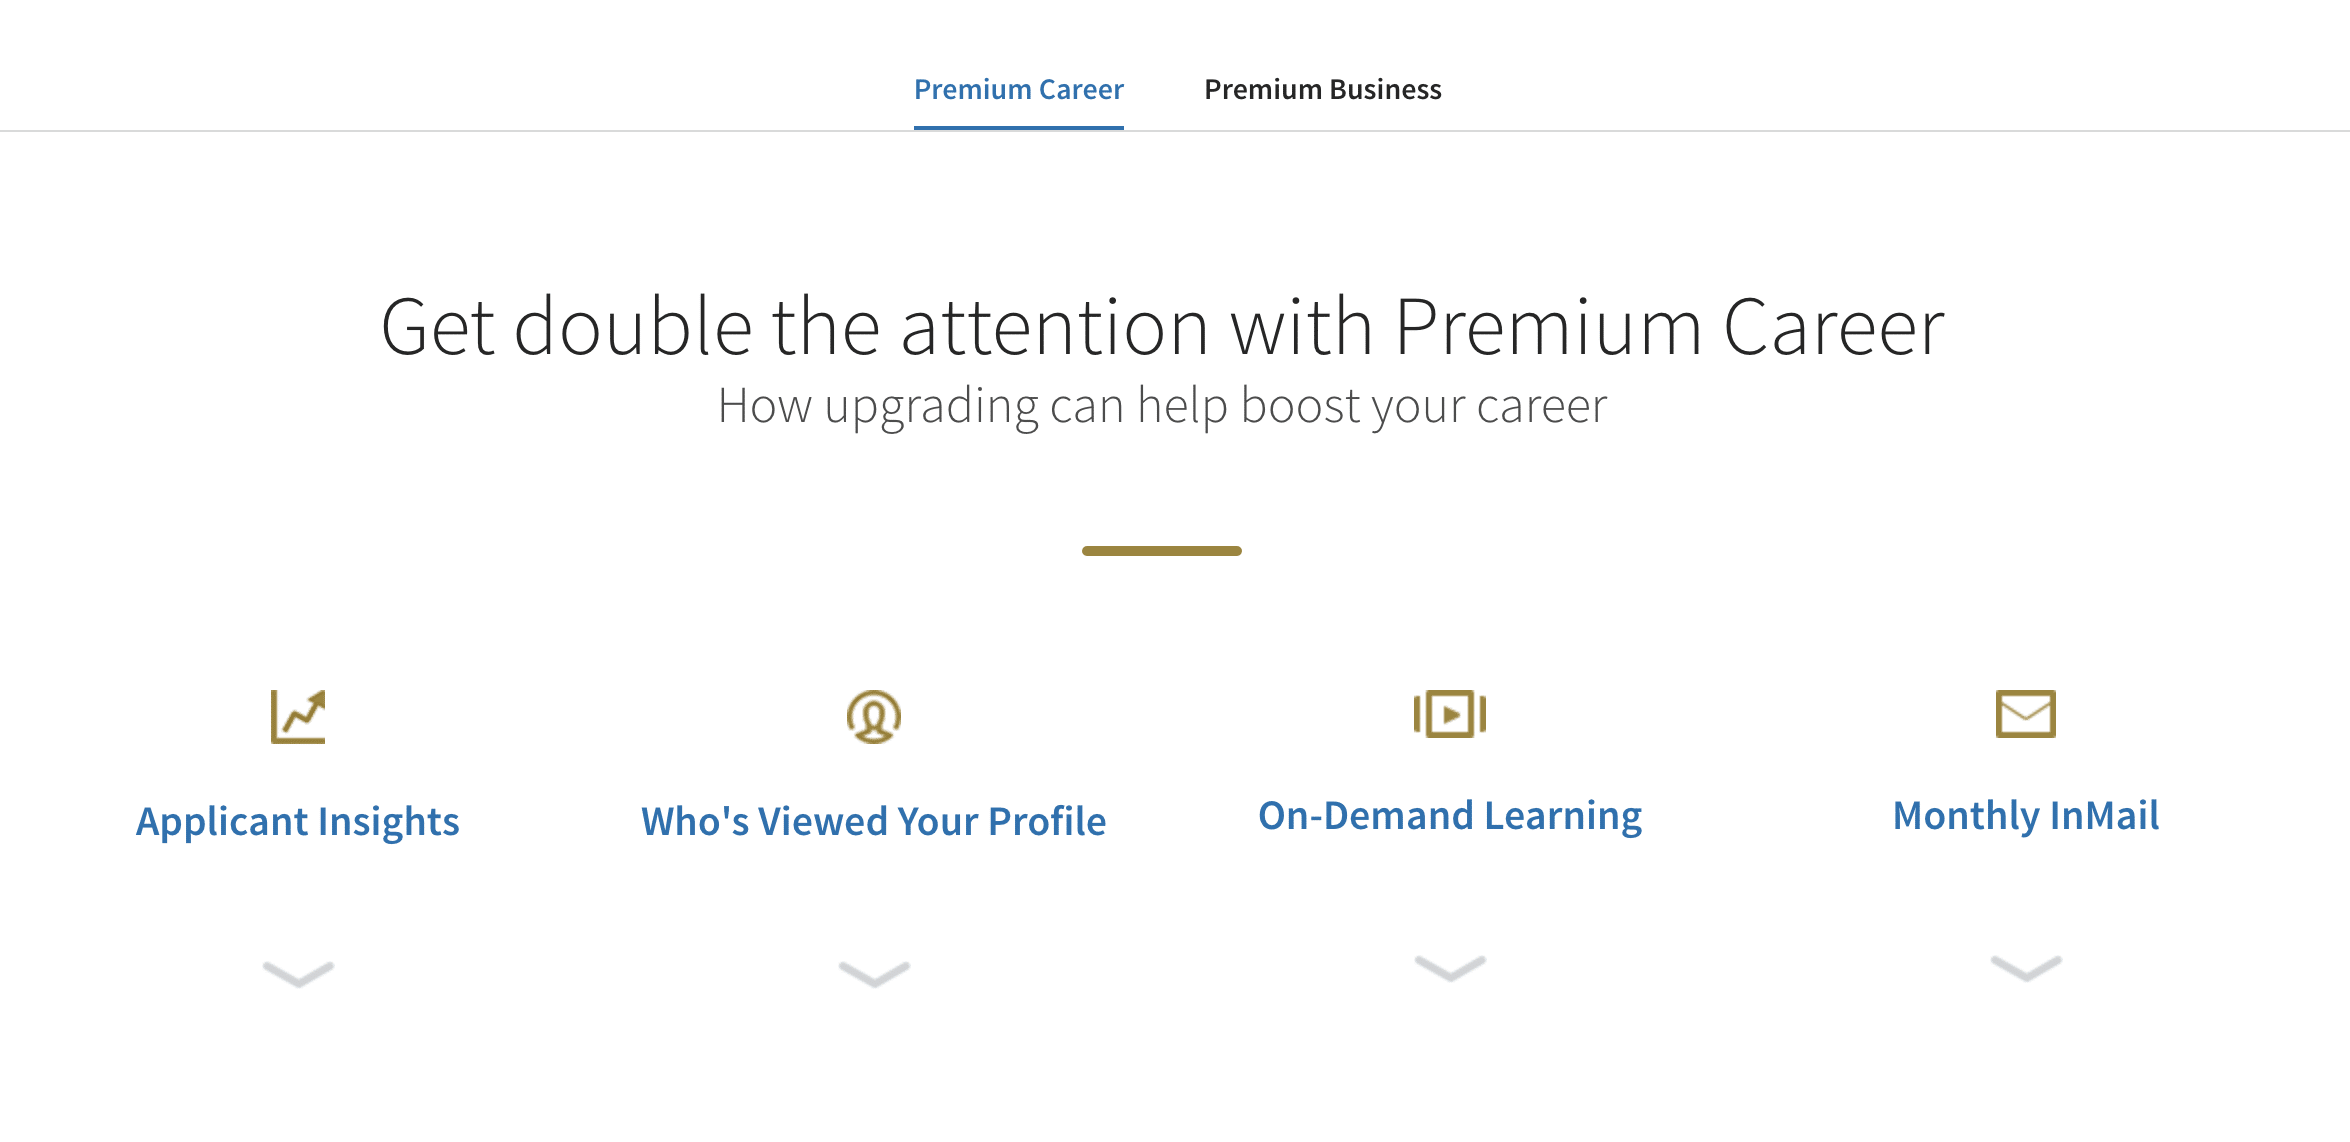Image resolution: width=2350 pixels, height=1142 pixels.
Task: Click the Applicant Insights chart icon
Action: 299,716
